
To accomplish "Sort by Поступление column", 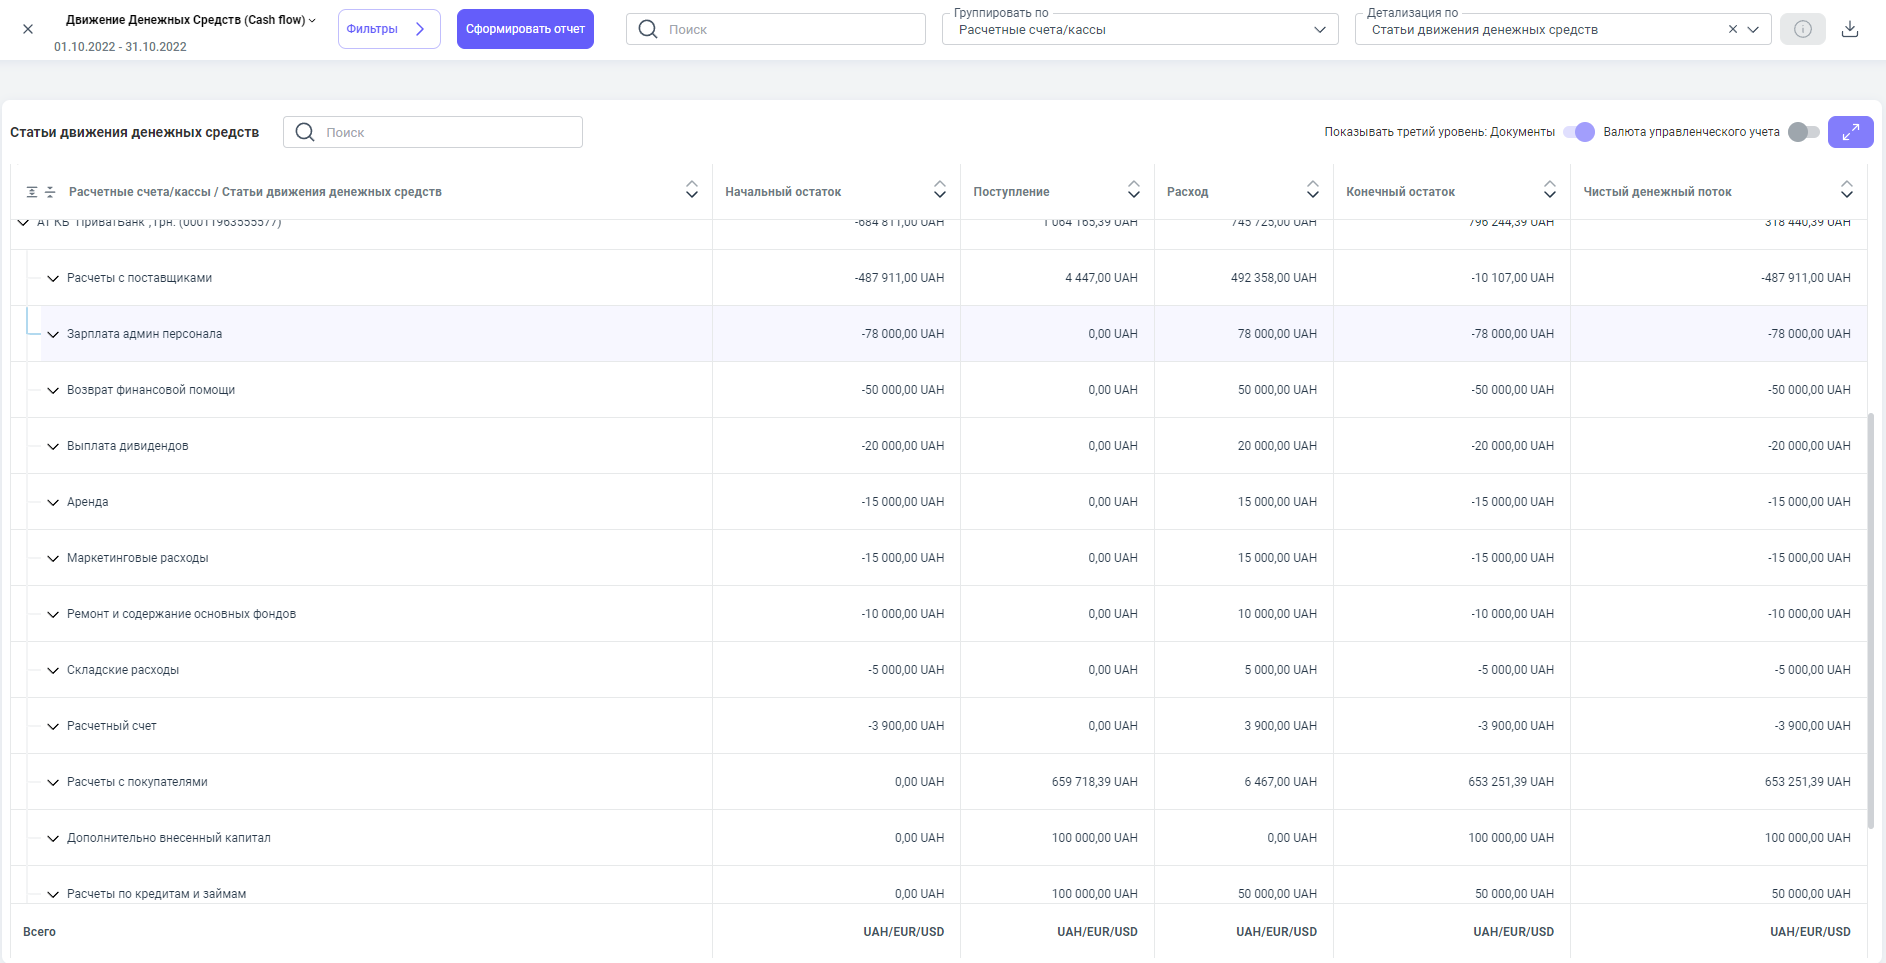I will 1133,190.
